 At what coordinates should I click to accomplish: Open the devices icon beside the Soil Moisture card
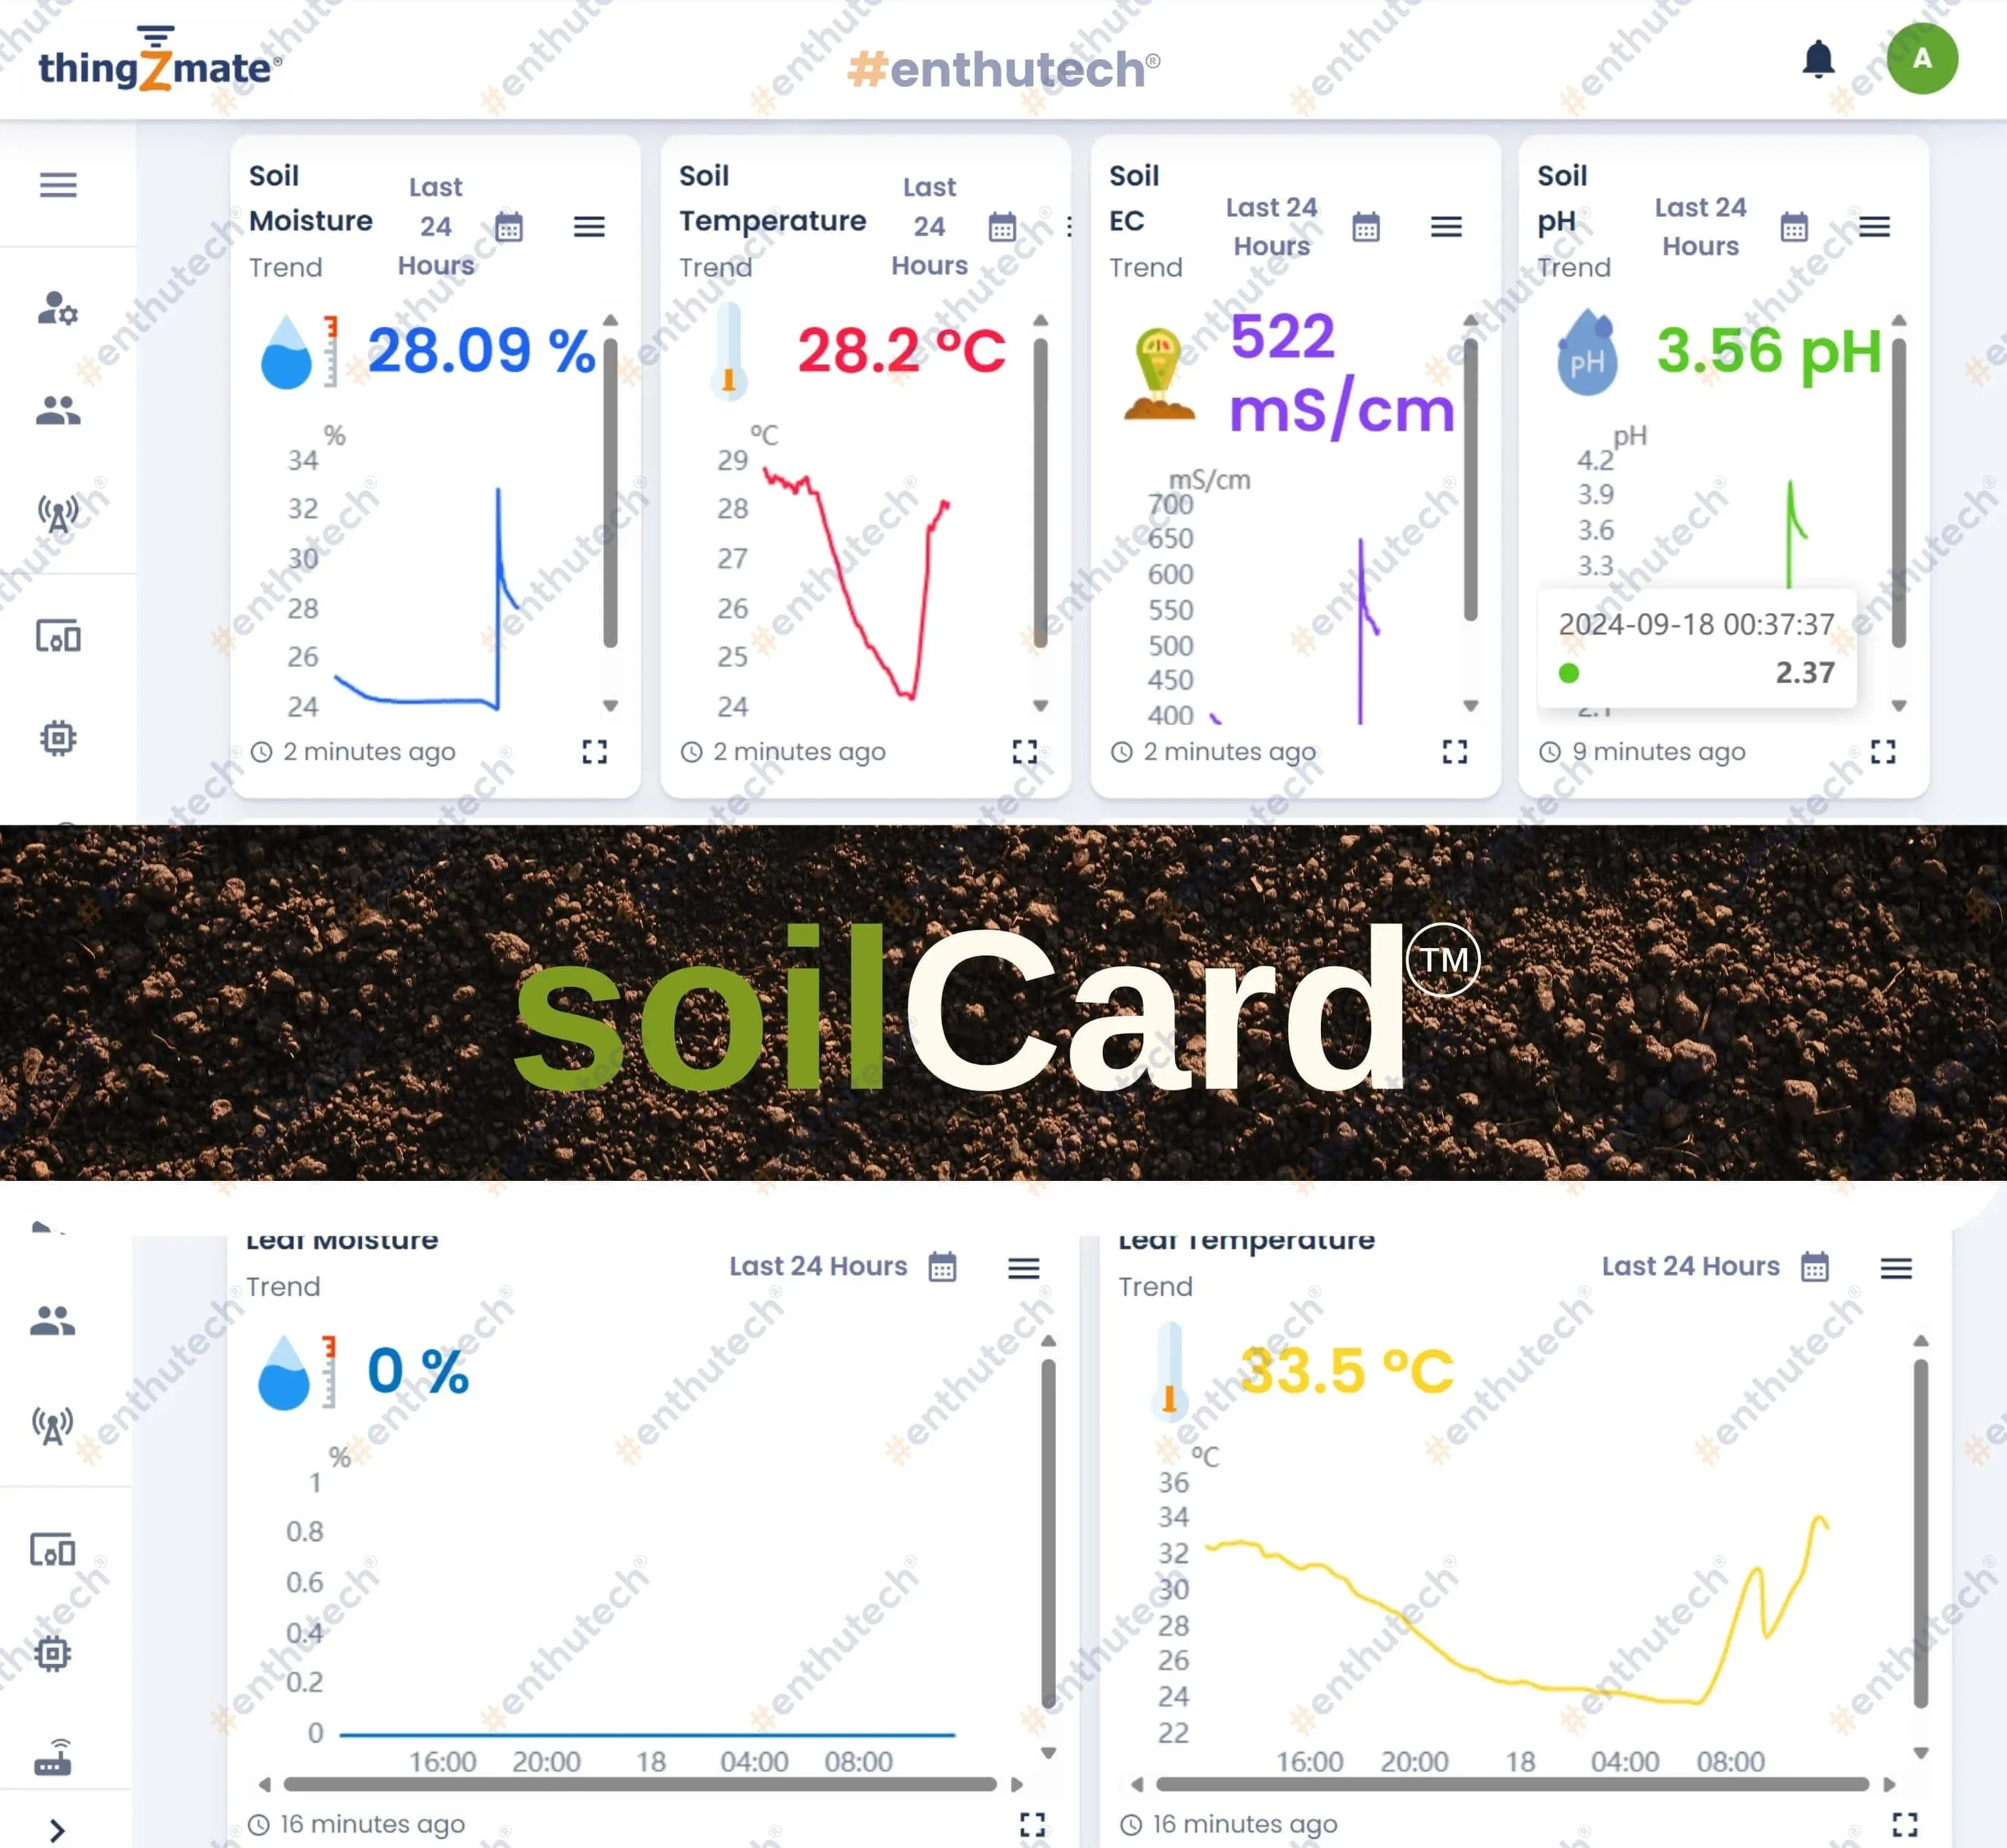point(58,637)
